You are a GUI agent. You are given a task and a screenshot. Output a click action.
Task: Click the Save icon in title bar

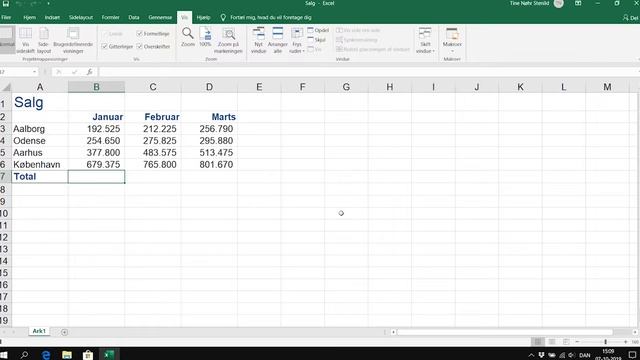coord(6,4)
